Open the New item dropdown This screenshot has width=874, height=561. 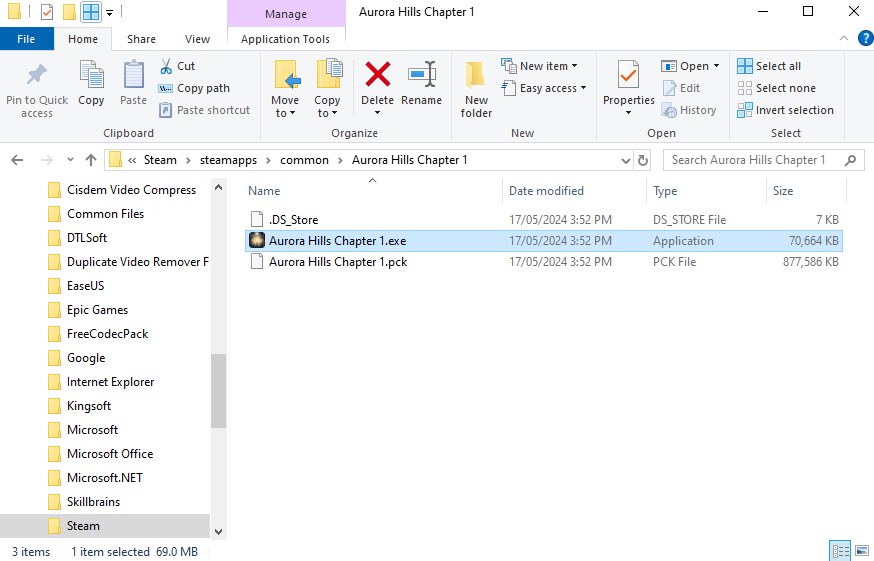[x=540, y=66]
